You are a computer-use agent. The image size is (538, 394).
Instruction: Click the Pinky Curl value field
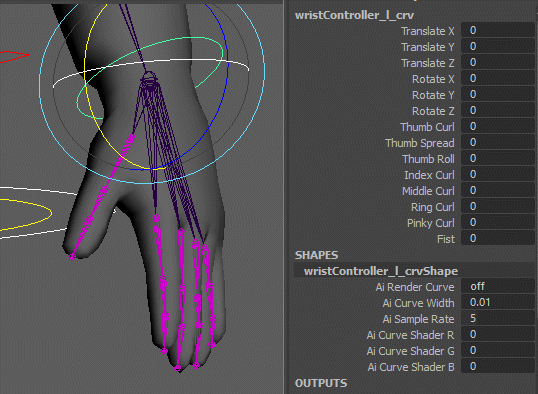498,223
